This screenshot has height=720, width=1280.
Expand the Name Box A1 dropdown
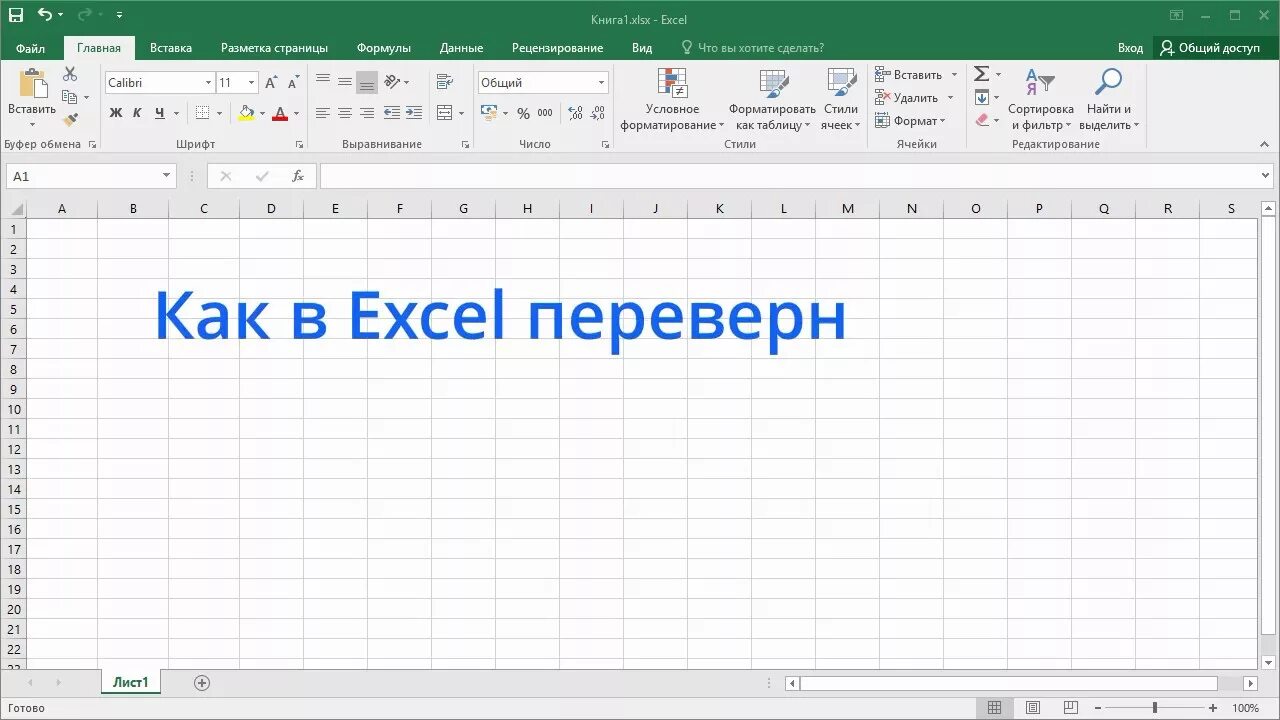click(167, 176)
